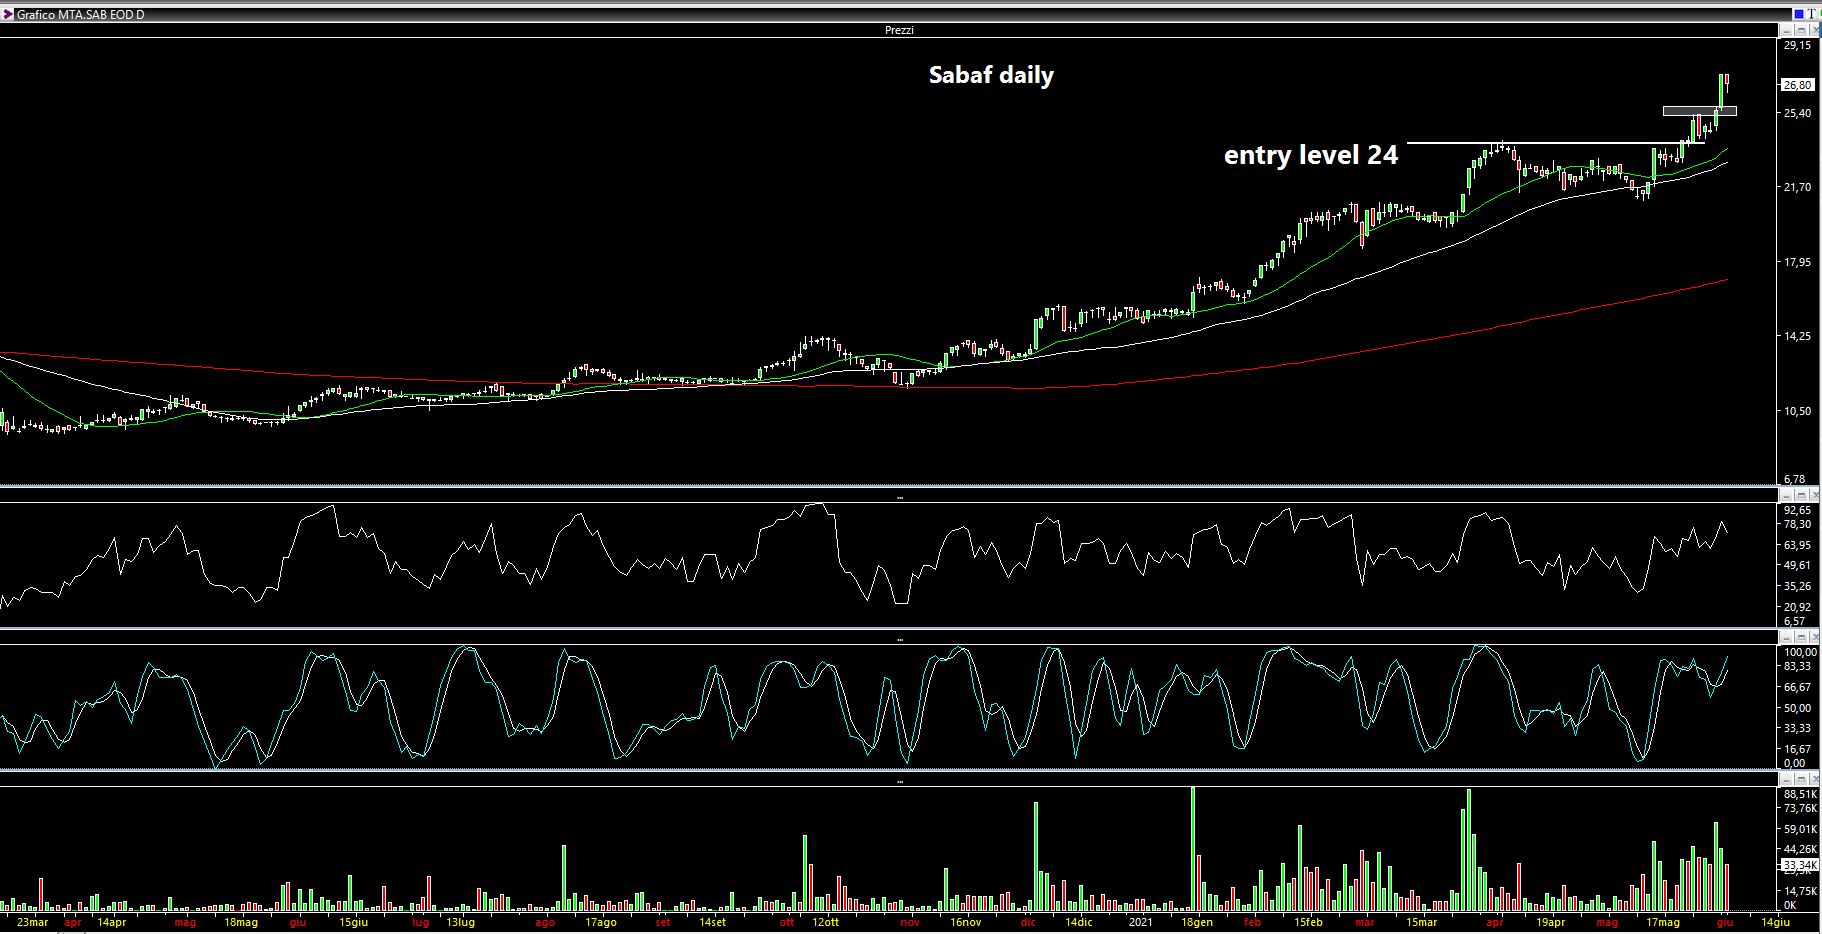
Task: Select the 'entry level 24' text annotation
Action: click(1311, 155)
